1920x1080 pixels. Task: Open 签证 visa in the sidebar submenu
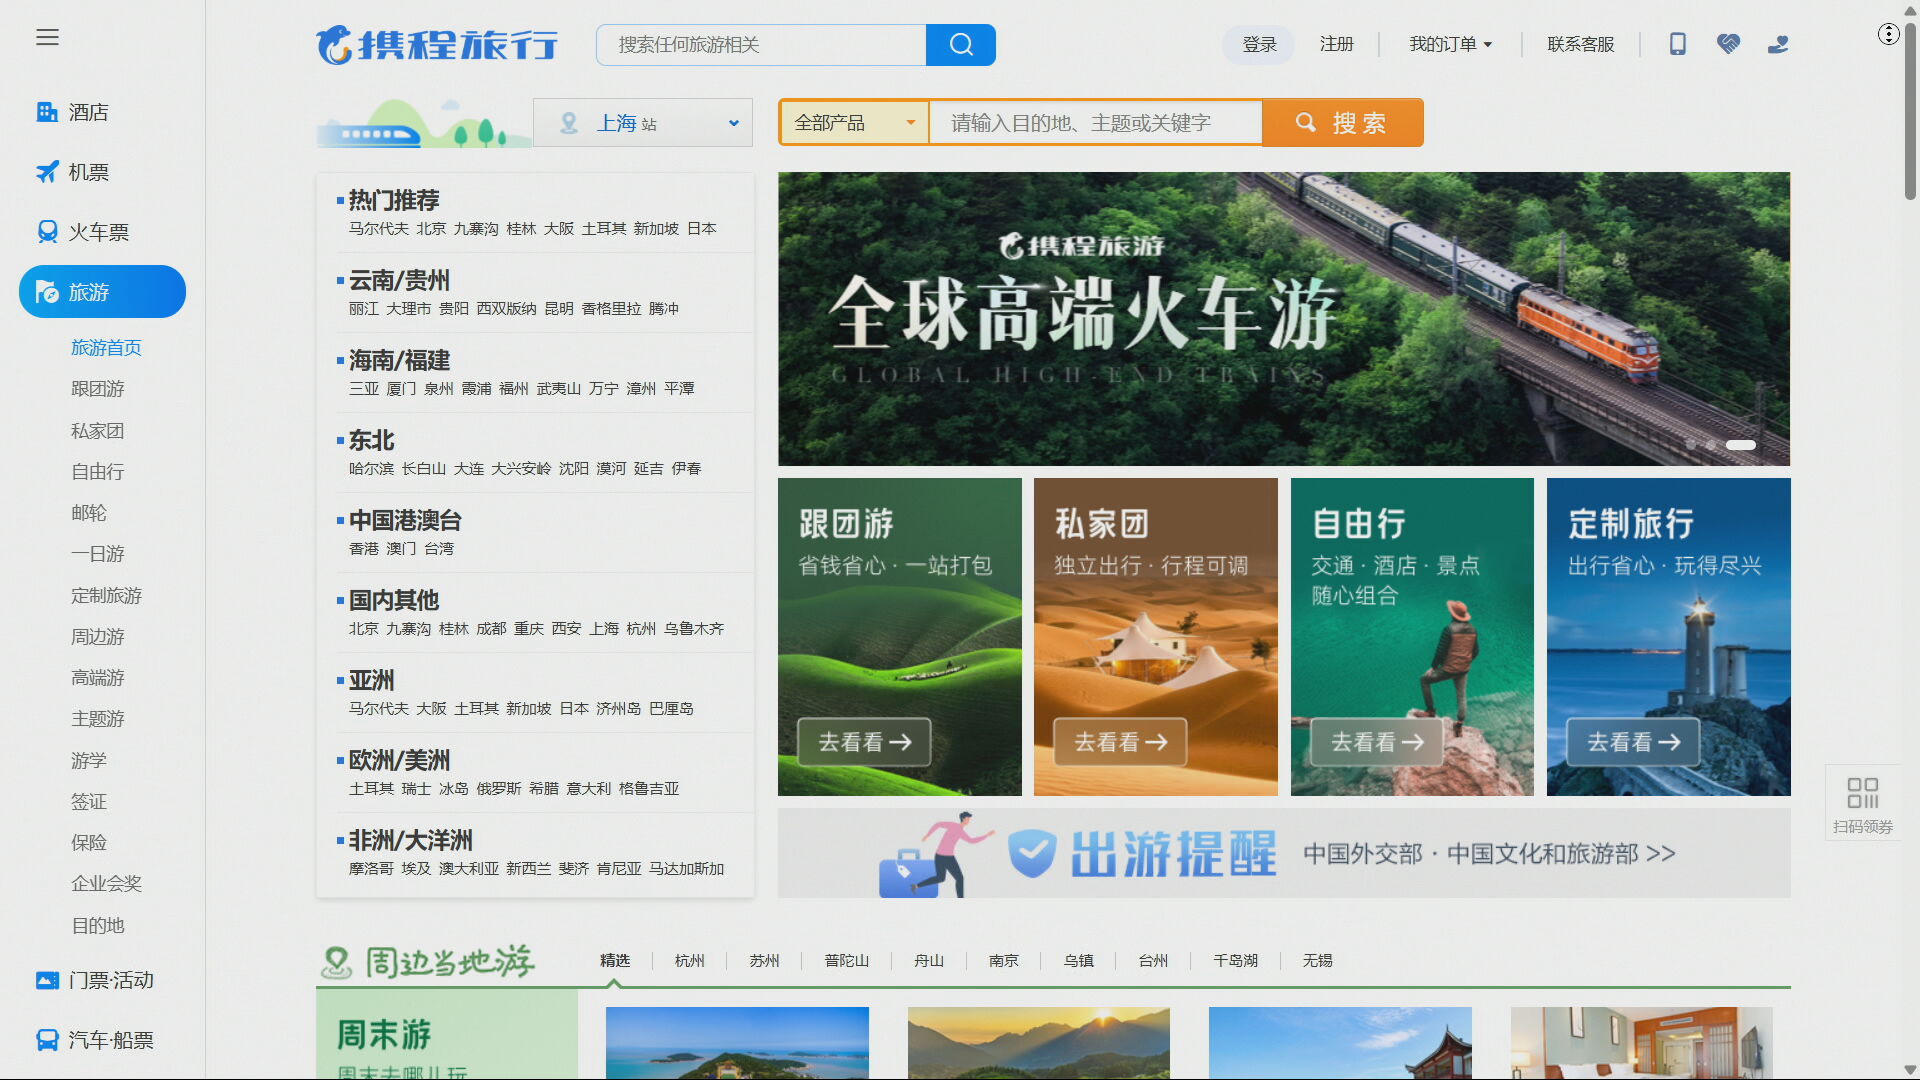89,801
